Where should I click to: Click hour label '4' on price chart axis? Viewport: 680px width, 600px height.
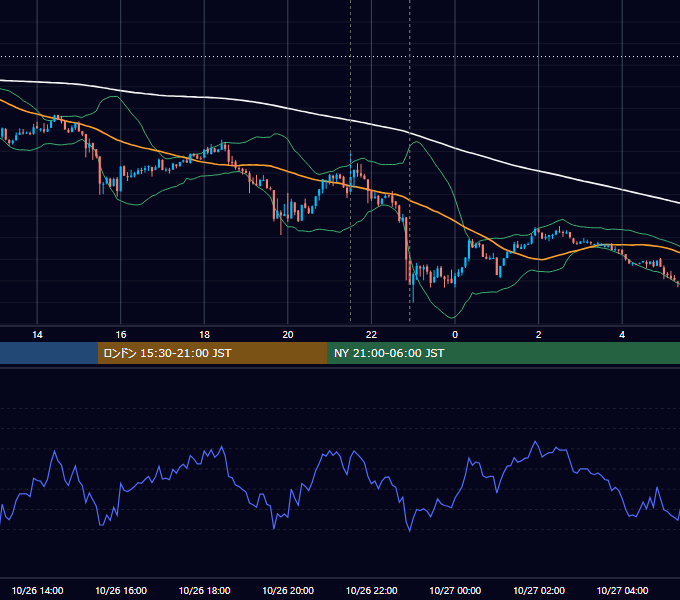coord(622,335)
